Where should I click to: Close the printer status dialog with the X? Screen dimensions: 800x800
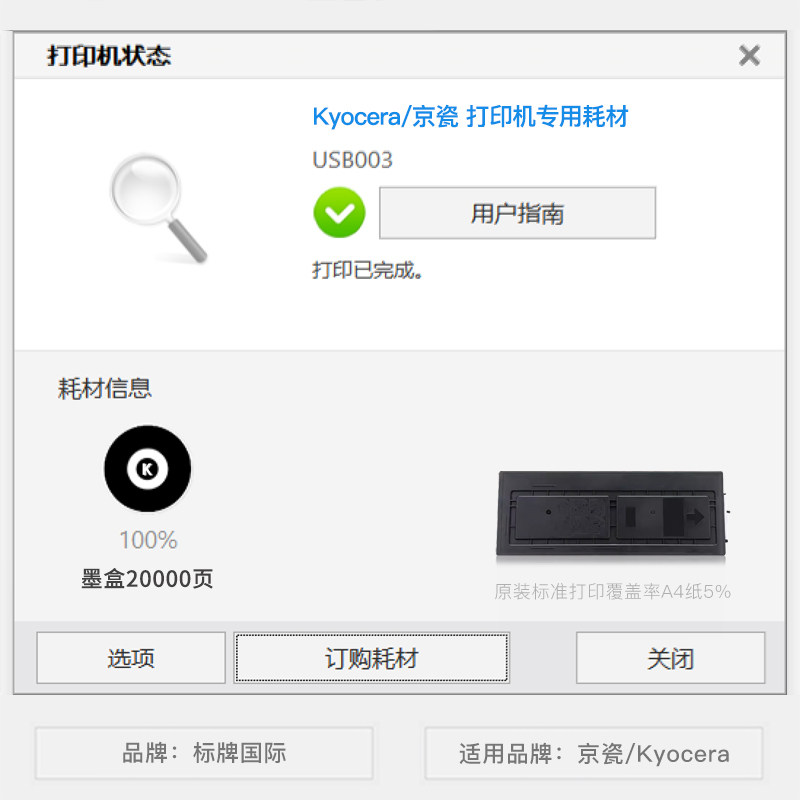(749, 55)
